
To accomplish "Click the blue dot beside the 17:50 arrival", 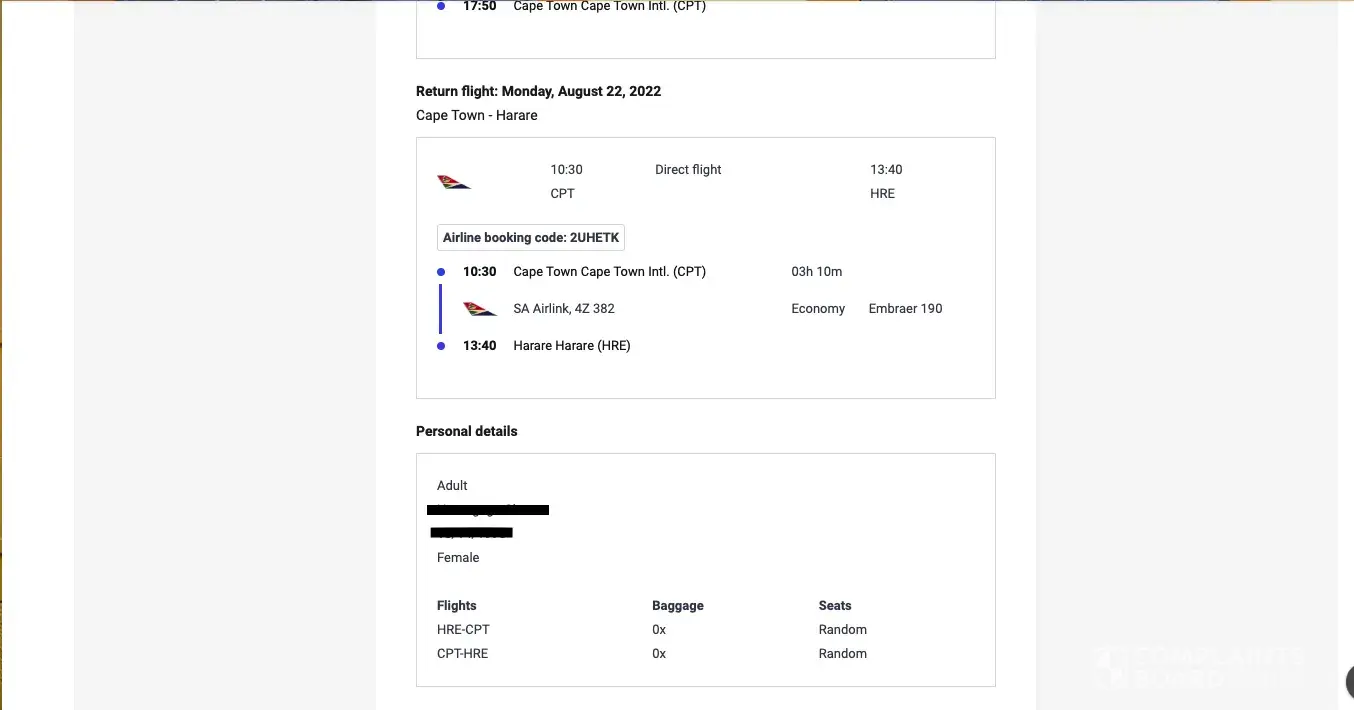I will (x=441, y=7).
